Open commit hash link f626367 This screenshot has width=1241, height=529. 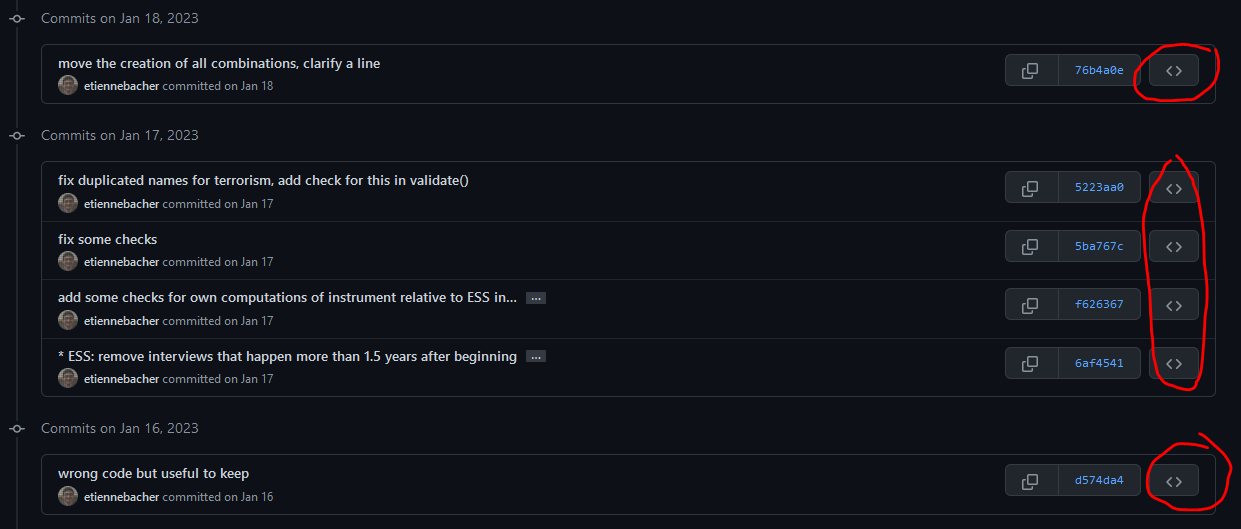coord(1099,305)
